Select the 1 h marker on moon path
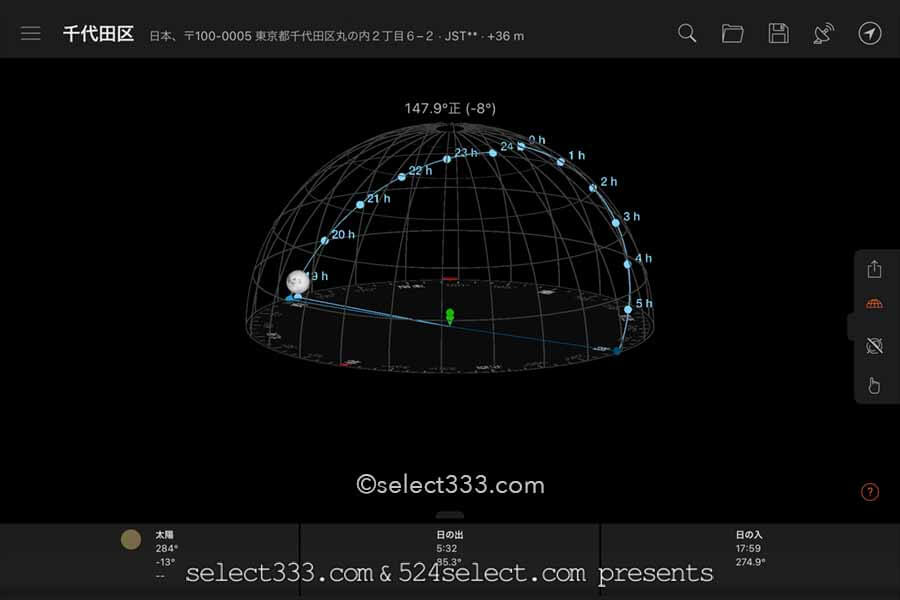 pyautogui.click(x=560, y=162)
